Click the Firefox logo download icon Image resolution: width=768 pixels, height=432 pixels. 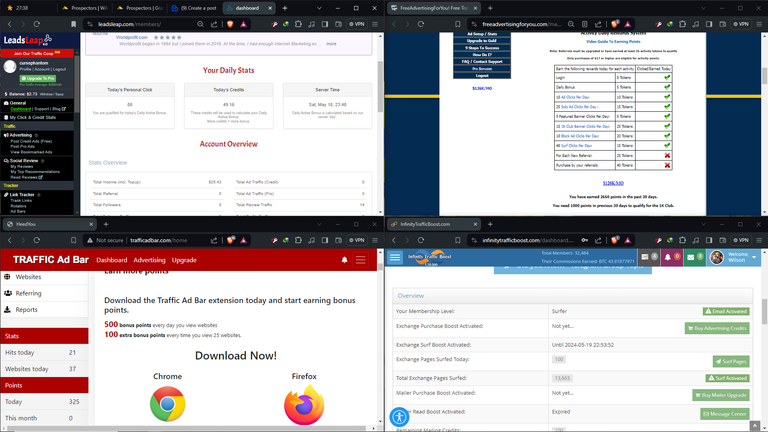pyautogui.click(x=304, y=405)
